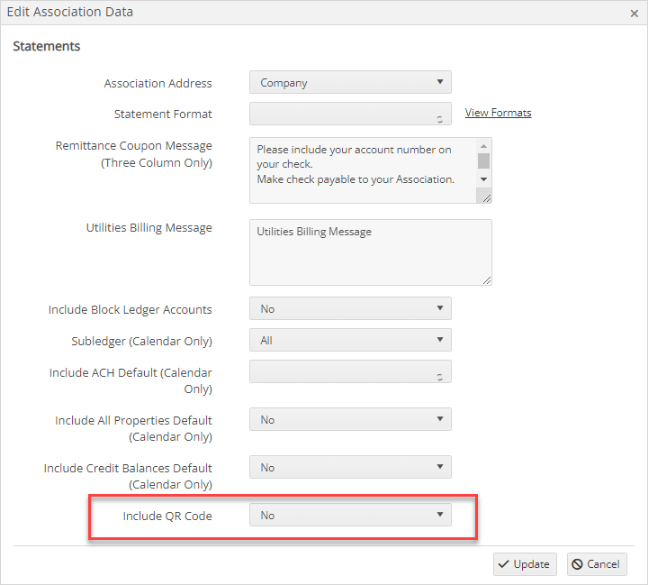
Task: Click the message box scrollbar's down arrow
Action: pos(484,179)
